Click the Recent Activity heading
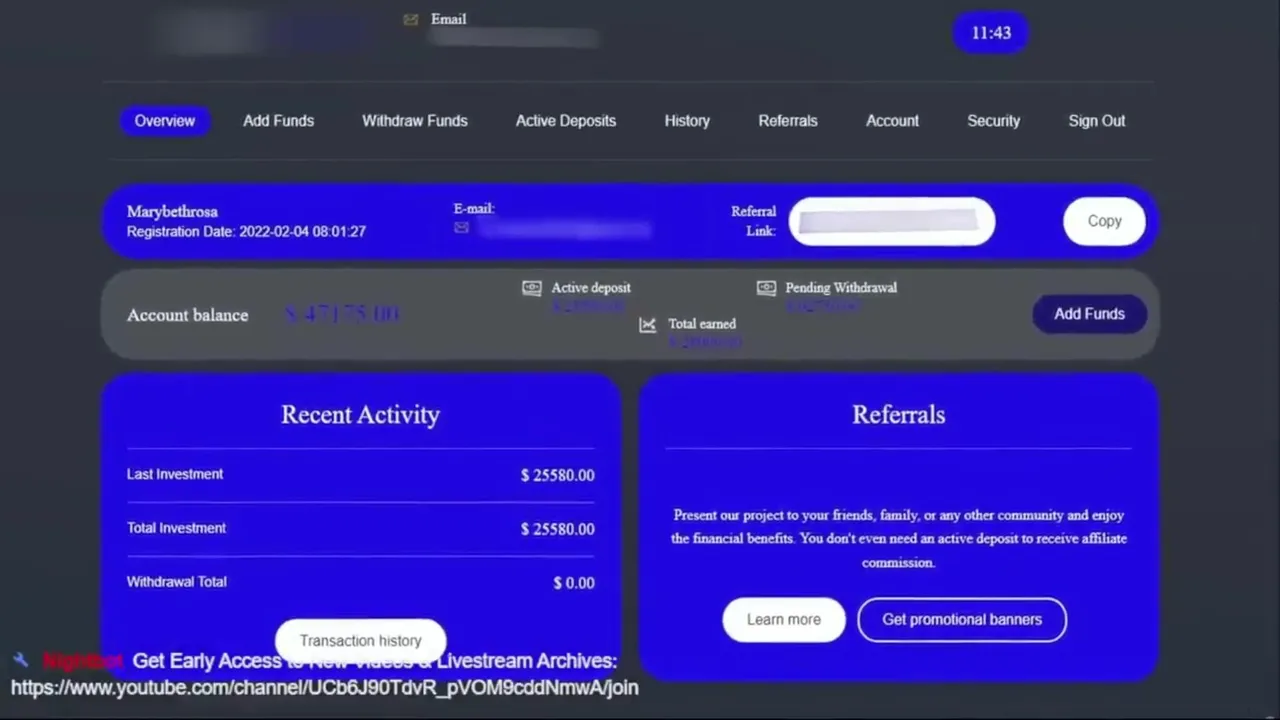The height and width of the screenshot is (720, 1280). coord(360,415)
